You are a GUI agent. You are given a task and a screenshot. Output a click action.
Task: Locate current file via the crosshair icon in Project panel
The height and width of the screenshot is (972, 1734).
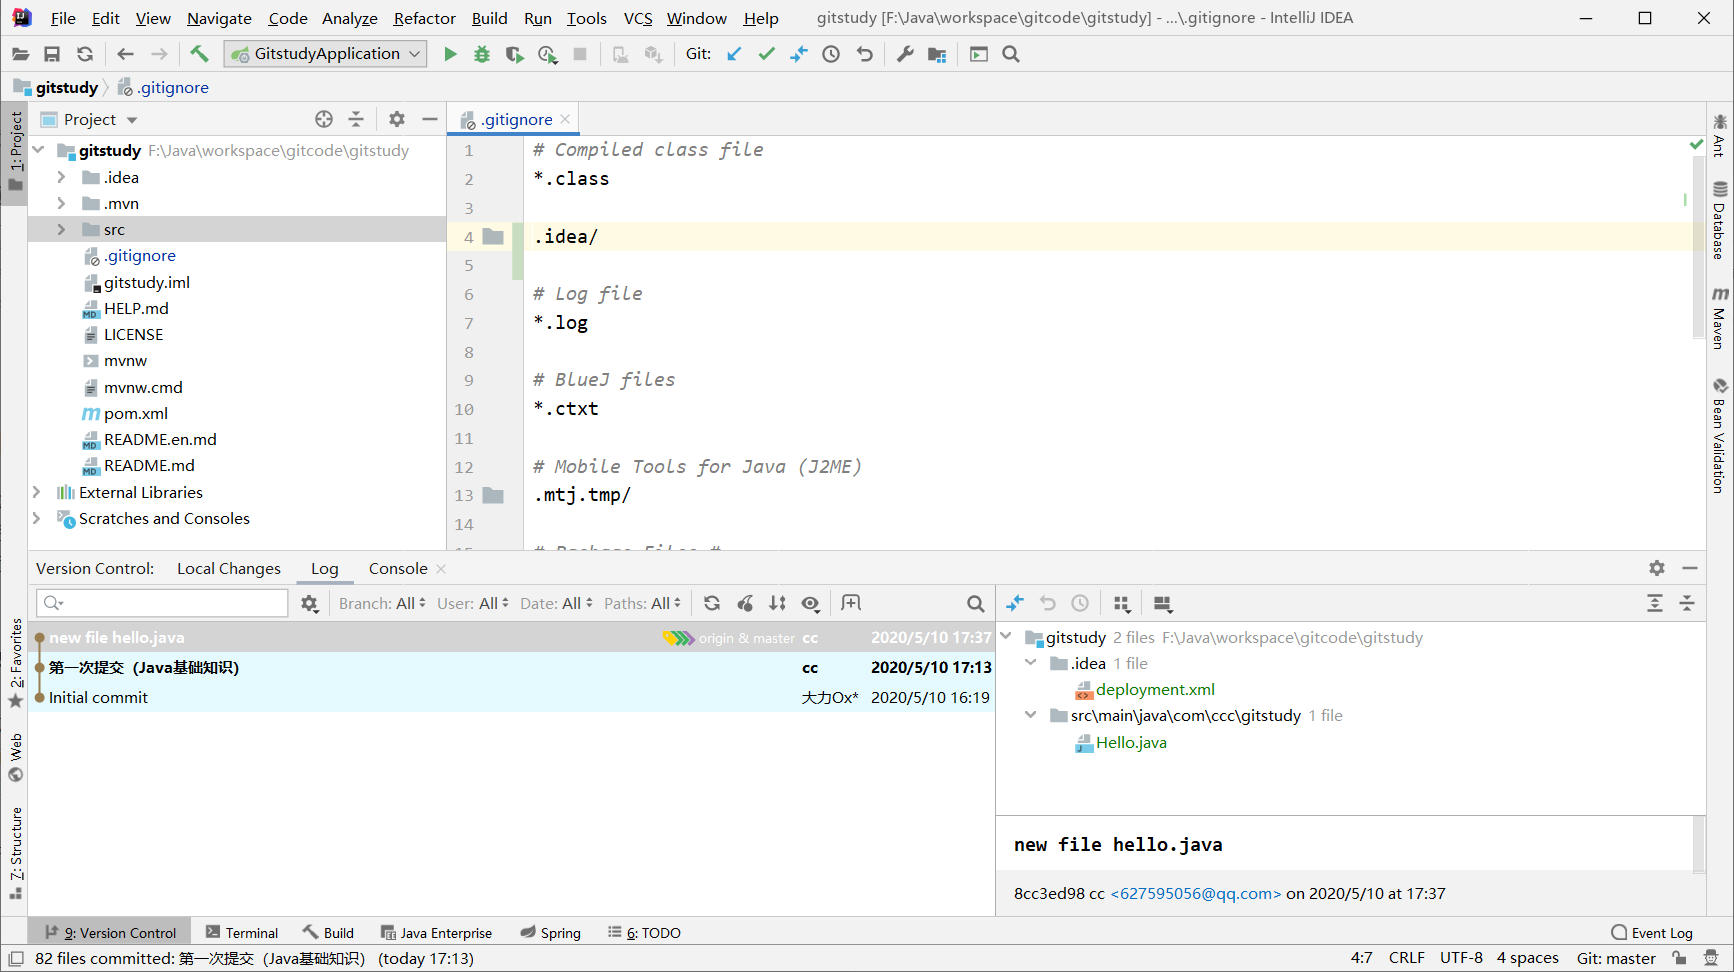(x=324, y=119)
